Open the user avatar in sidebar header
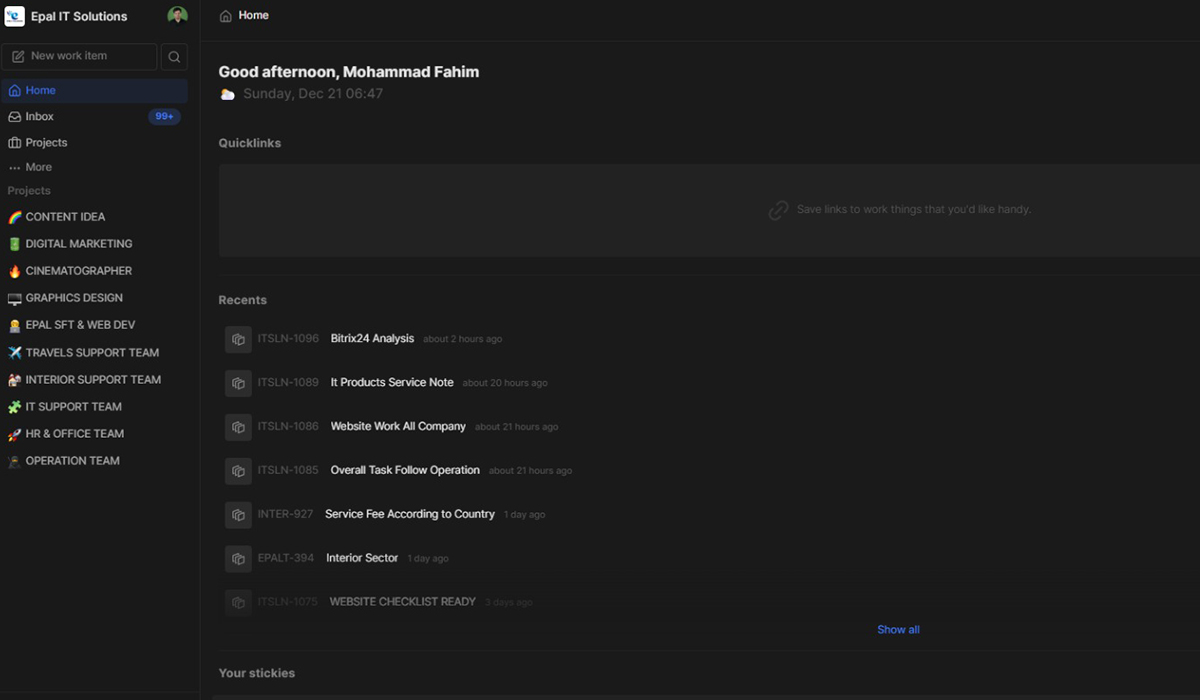Screen dimensions: 1200x700 point(177,16)
